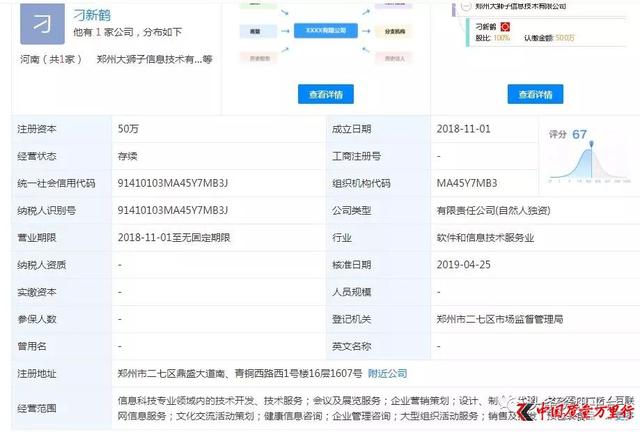Viewport: 640px width, 432px height.
Task: Click the 注册资本 label cell
Action: point(62,129)
